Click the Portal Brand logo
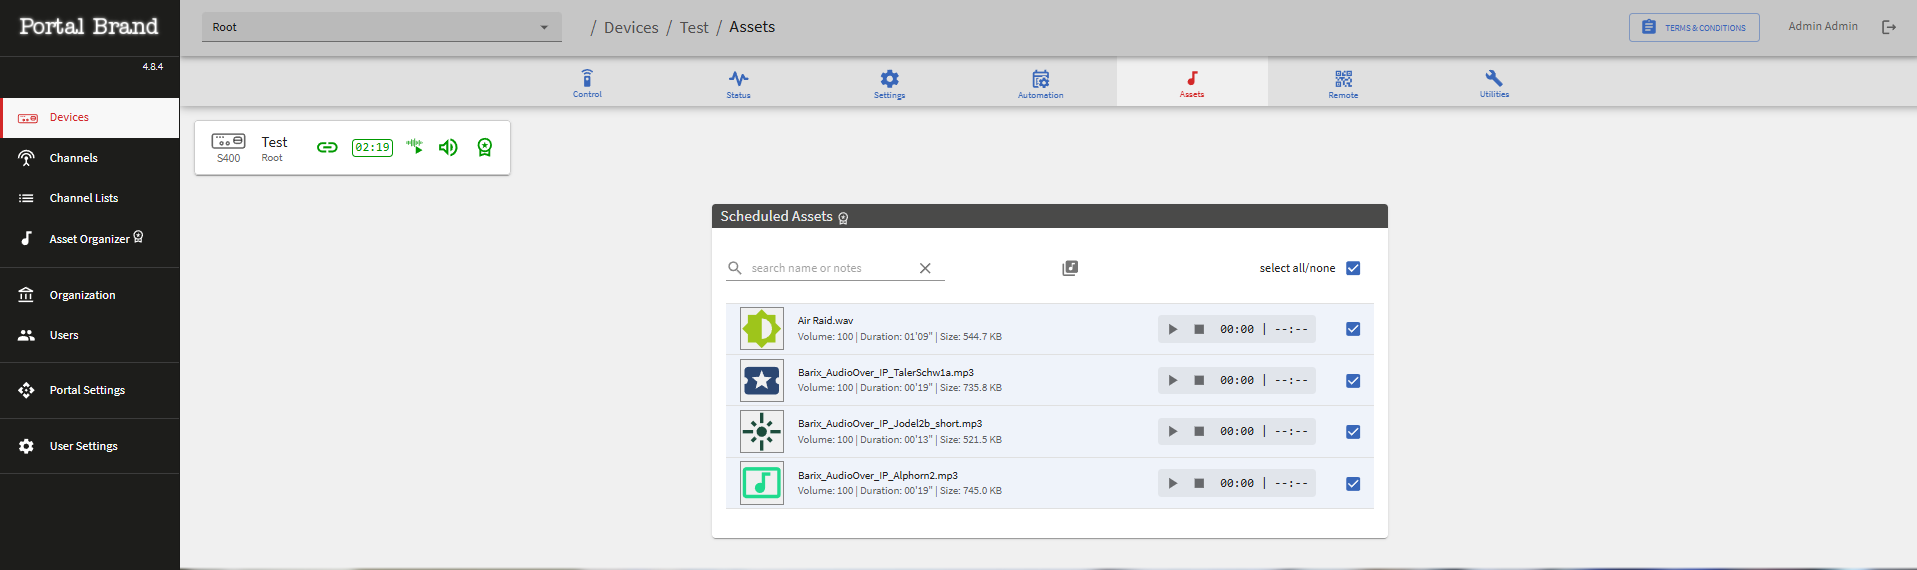 pos(89,26)
